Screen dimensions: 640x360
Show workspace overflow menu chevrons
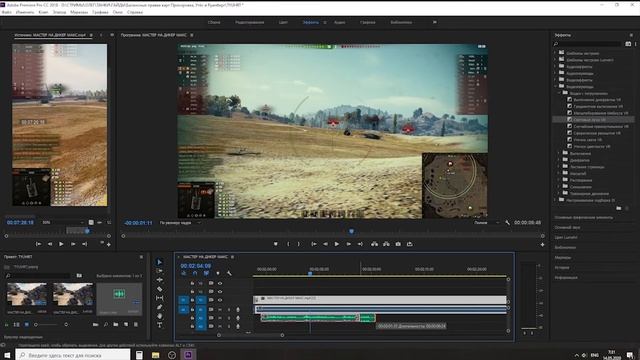435,22
